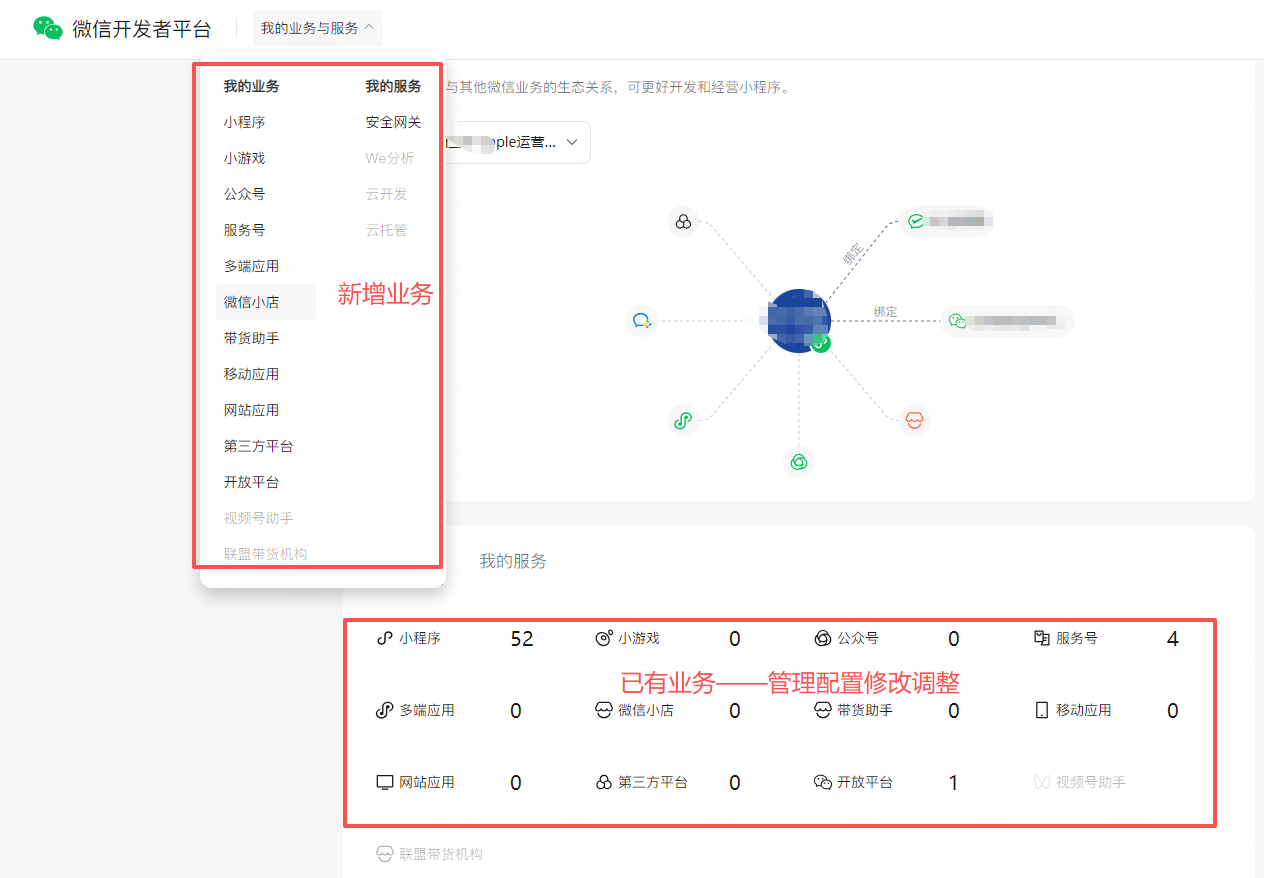The image size is (1264, 878).
Task: Choose 网站应用 from the menu list
Action: (x=252, y=410)
